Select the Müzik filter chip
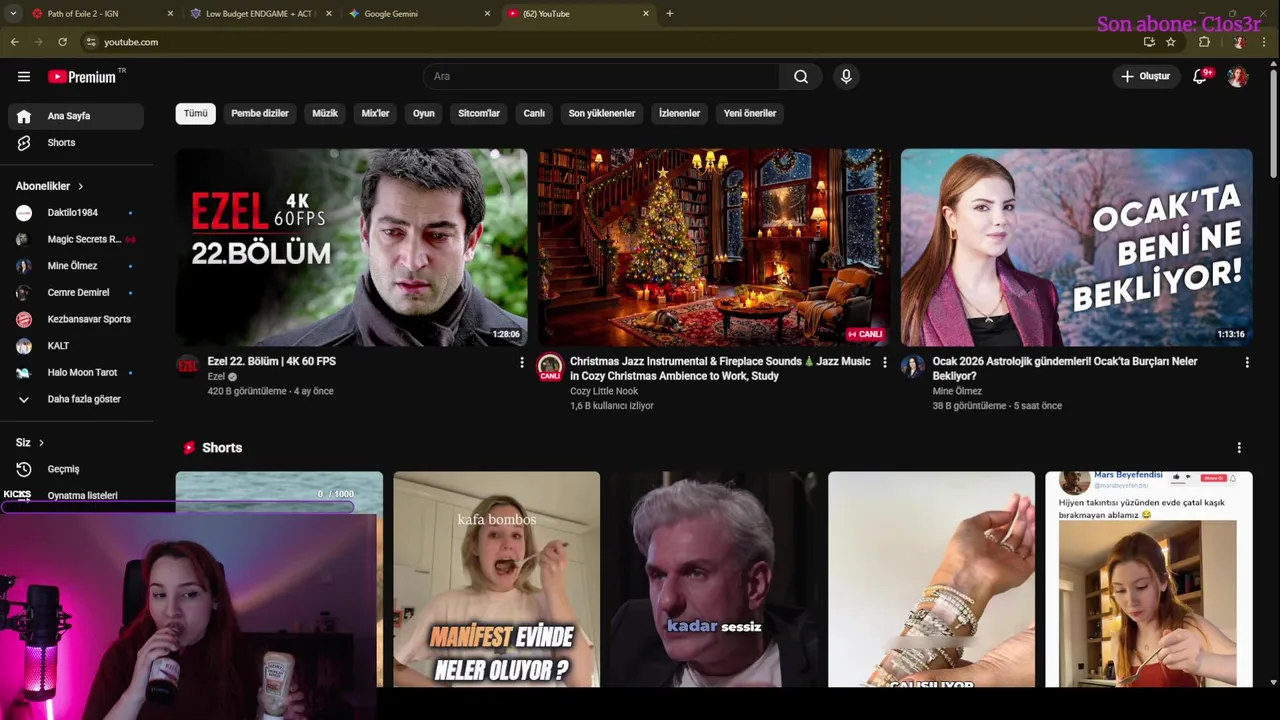The image size is (1280, 720). point(325,113)
